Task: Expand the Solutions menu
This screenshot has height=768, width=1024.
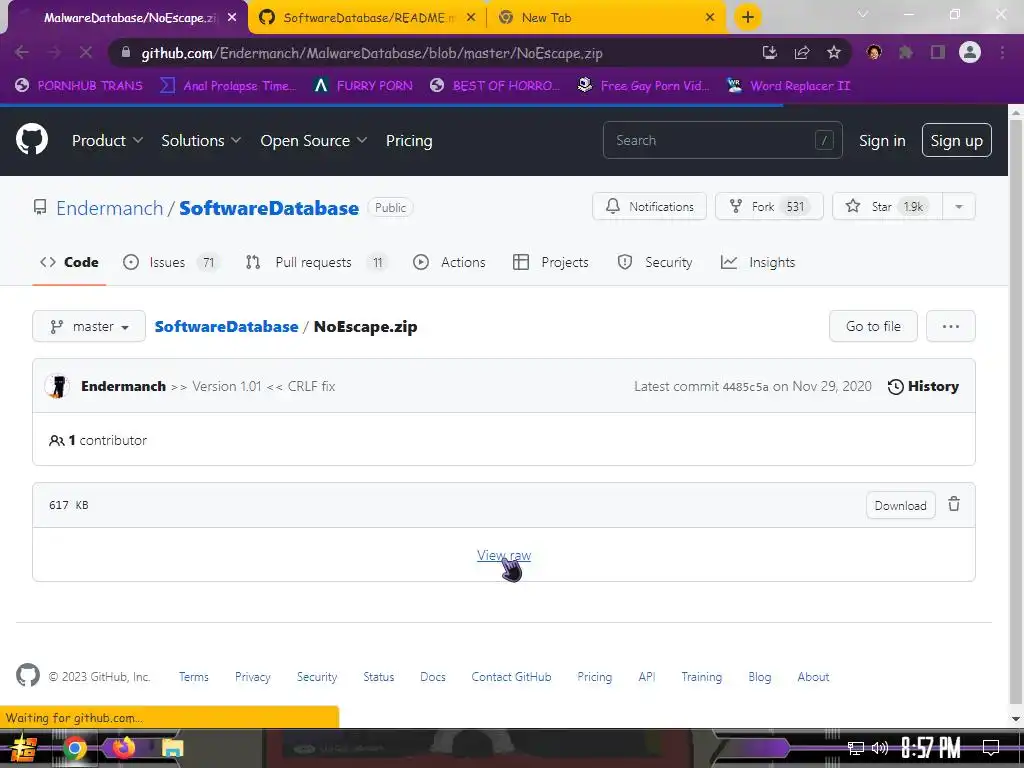Action: tap(201, 140)
